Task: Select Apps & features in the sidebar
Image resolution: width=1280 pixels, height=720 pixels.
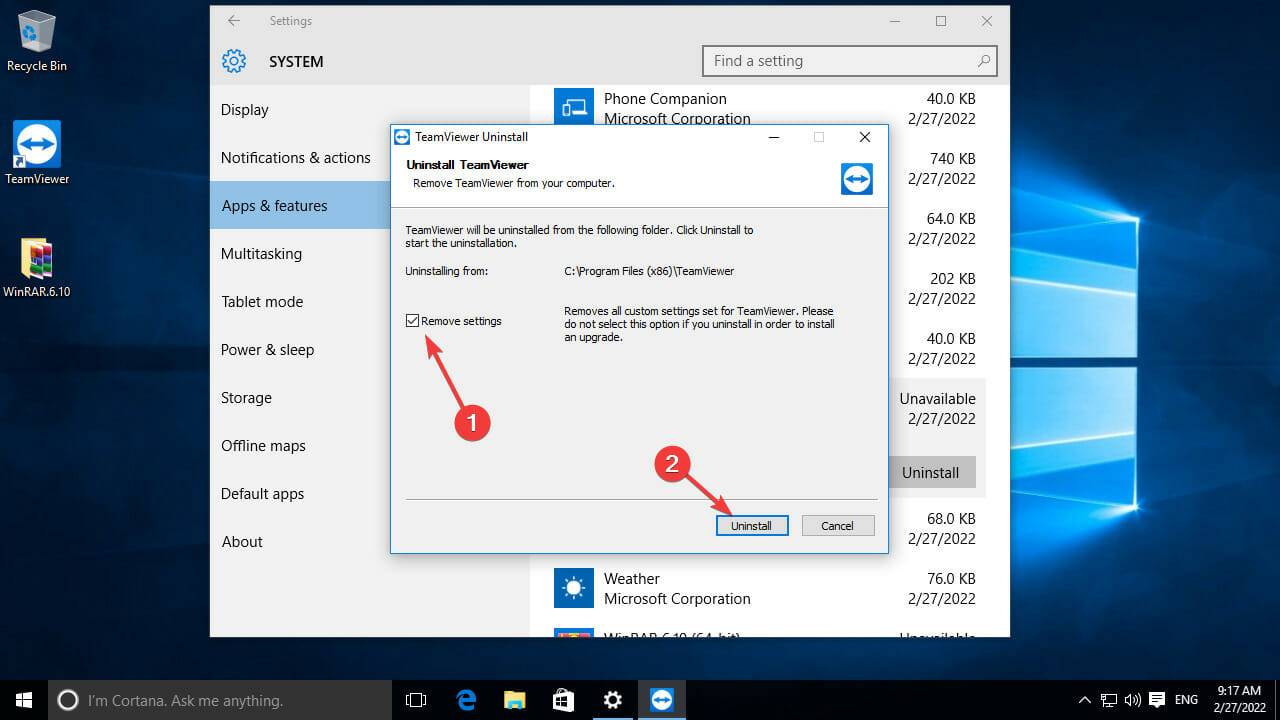Action: pyautogui.click(x=274, y=205)
